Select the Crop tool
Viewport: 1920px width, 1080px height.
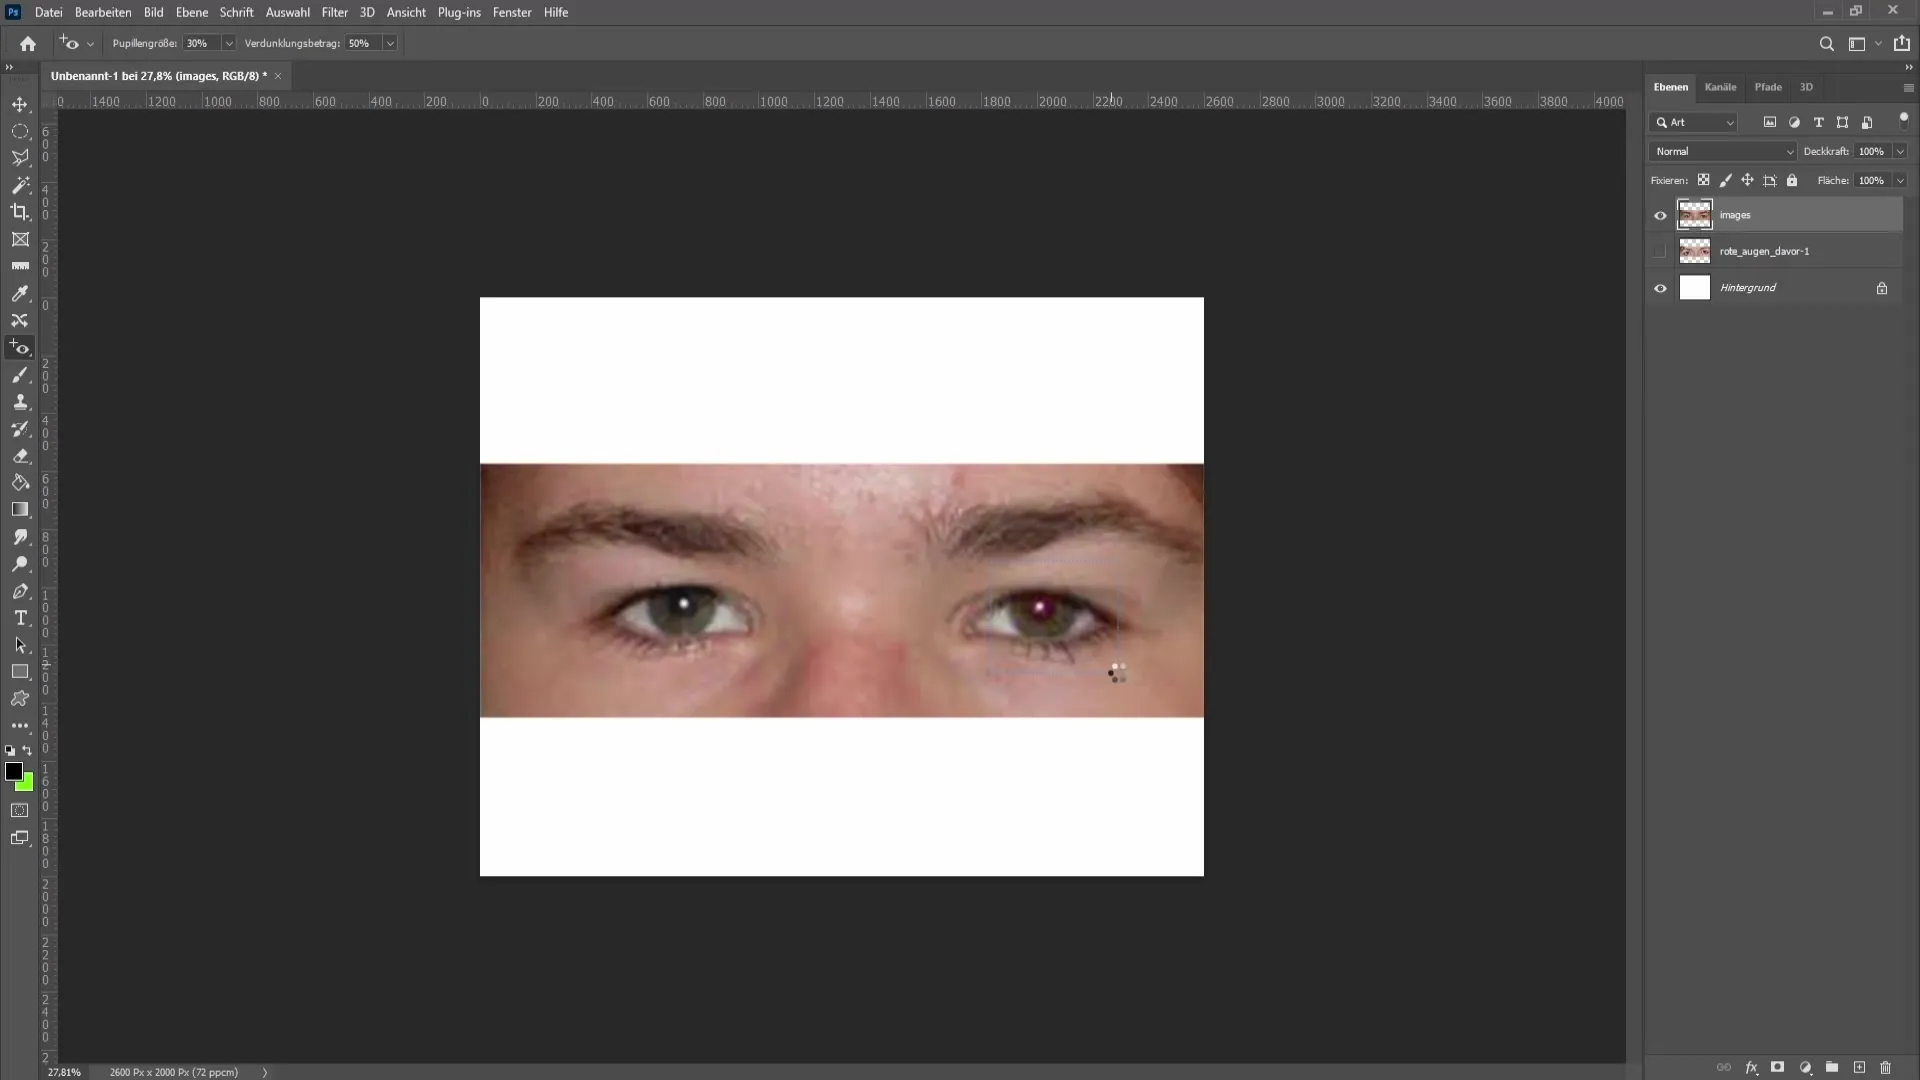coord(20,212)
